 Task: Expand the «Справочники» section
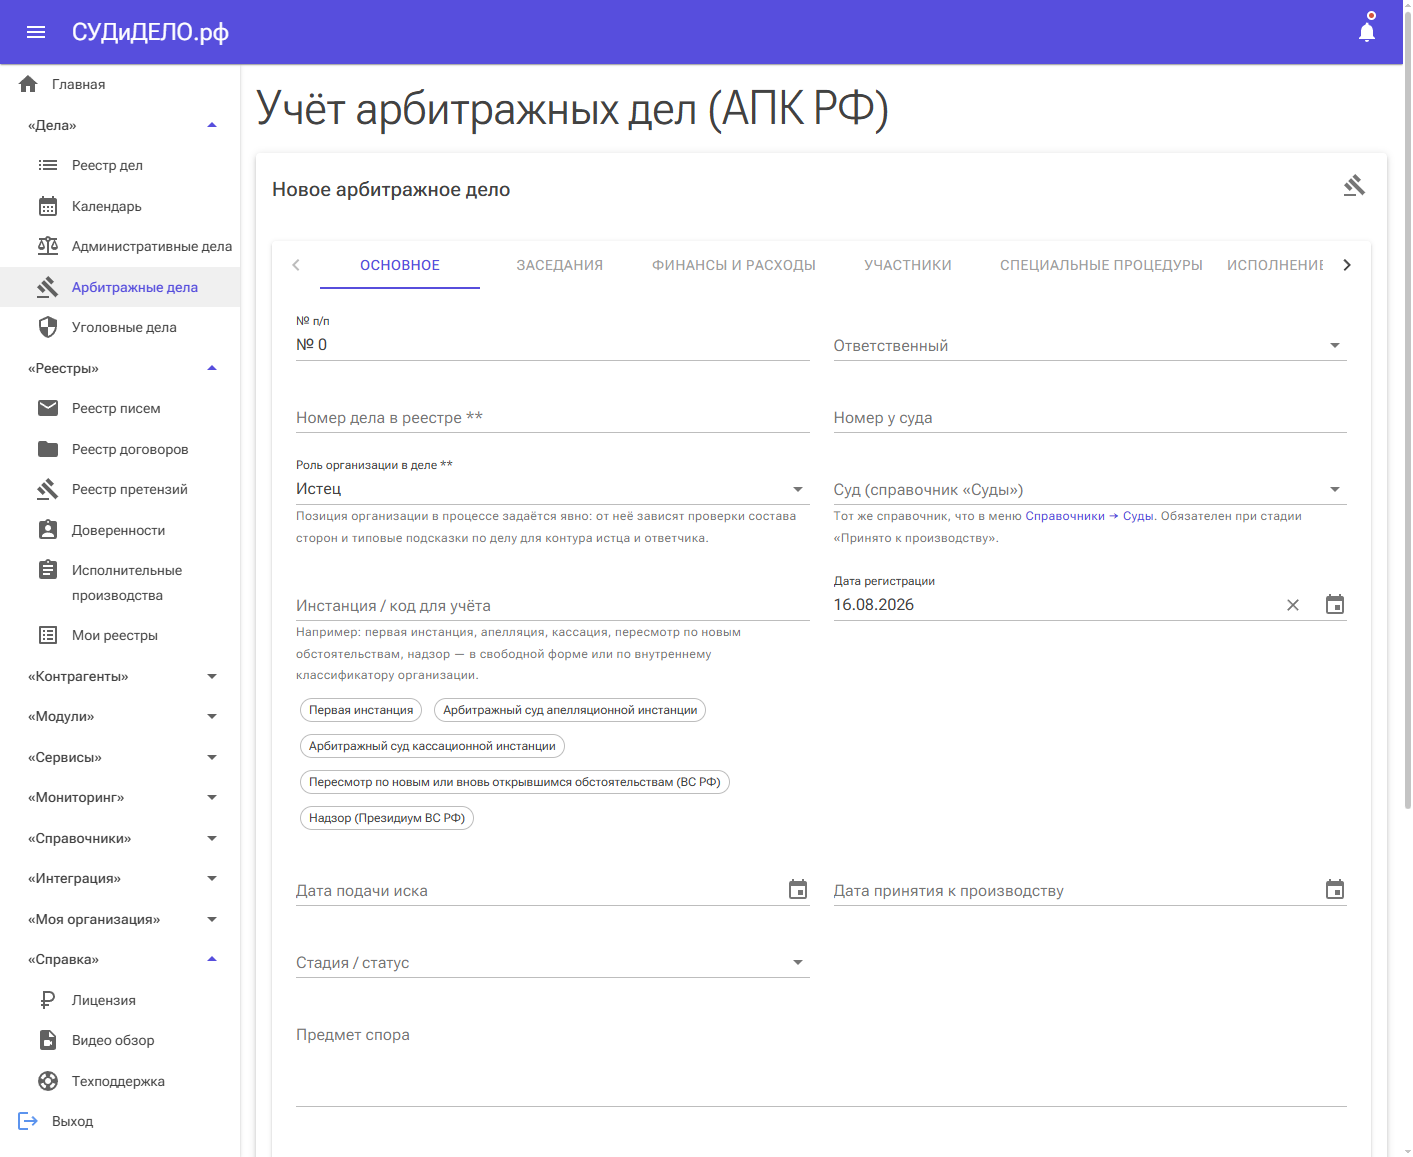tap(212, 838)
